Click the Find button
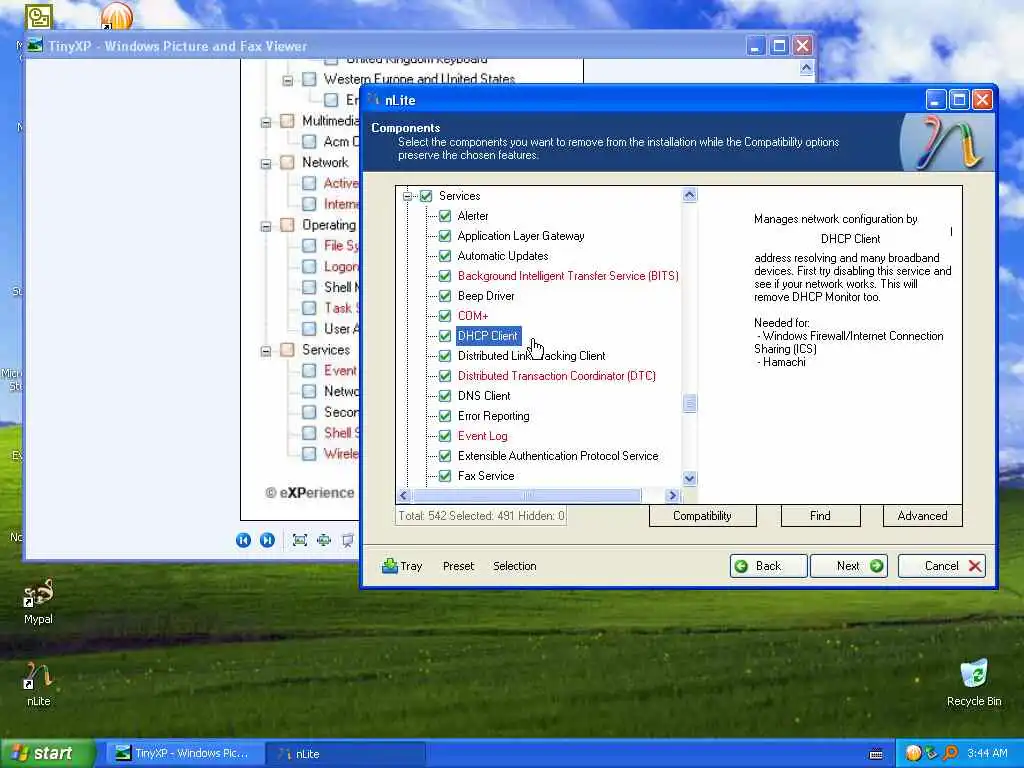The image size is (1024, 768). tap(820, 515)
